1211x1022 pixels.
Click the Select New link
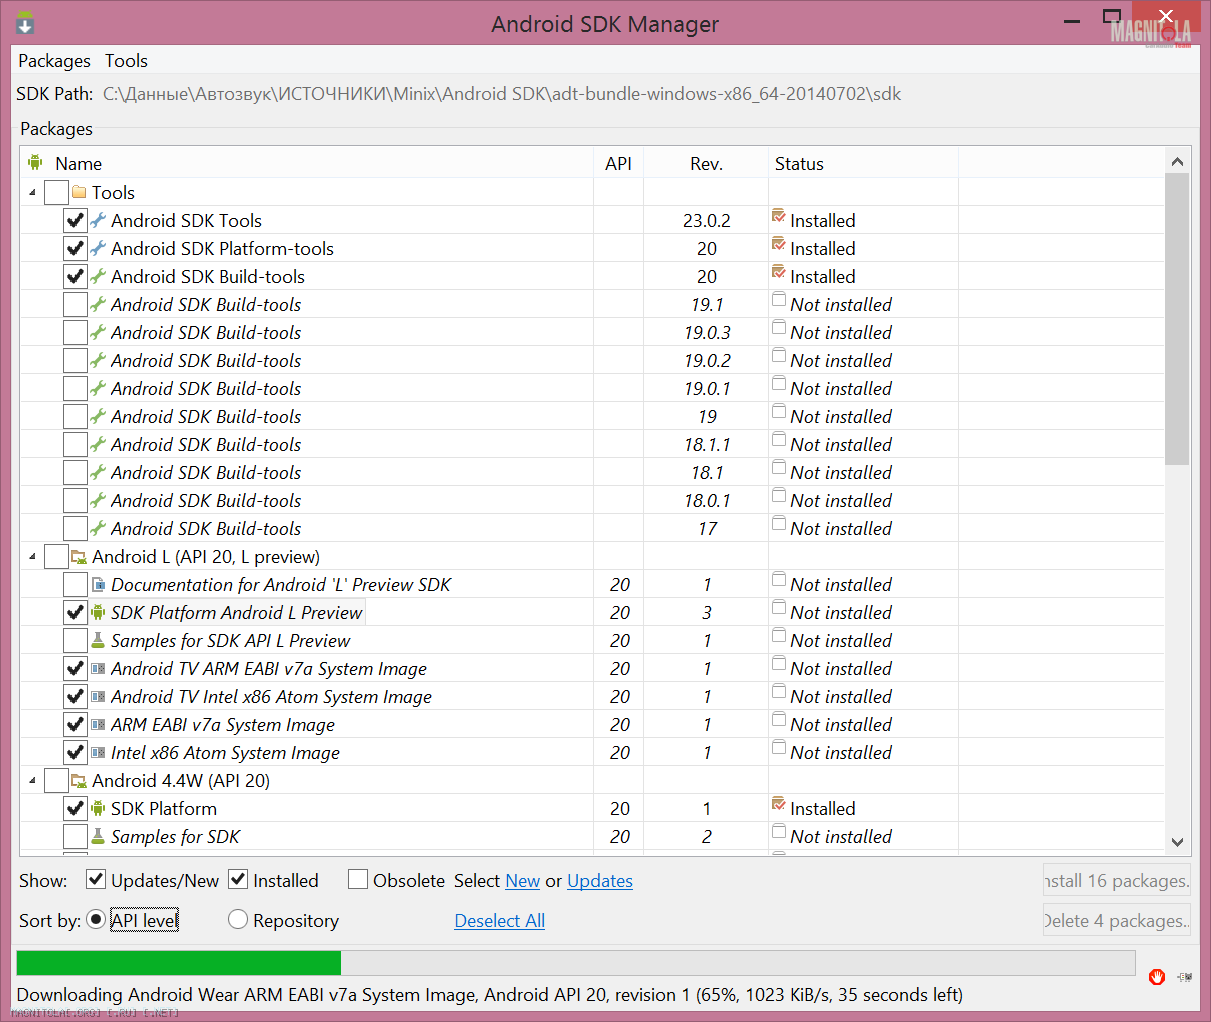coord(522,881)
